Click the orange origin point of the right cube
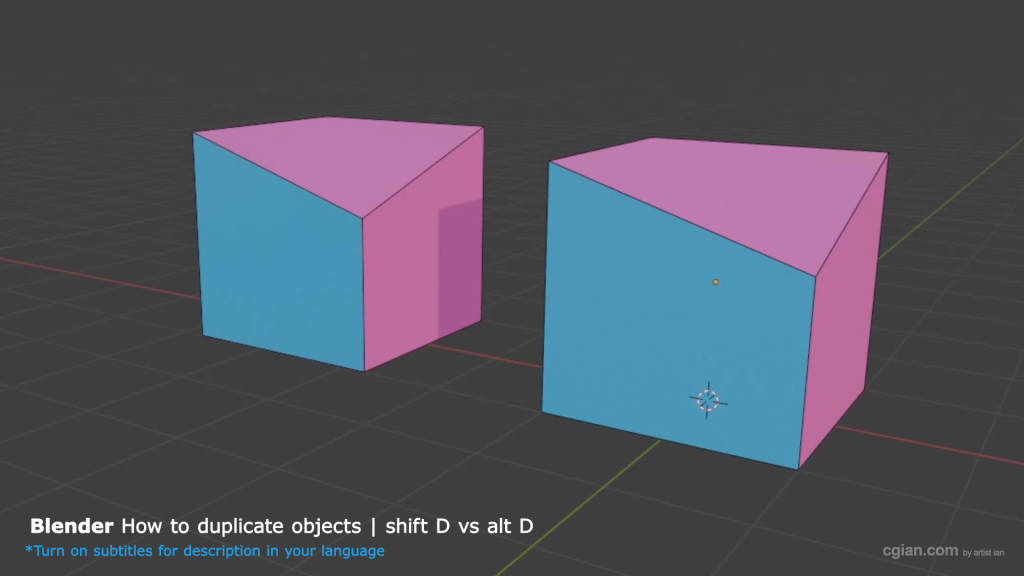Image resolution: width=1024 pixels, height=576 pixels. 716,282
